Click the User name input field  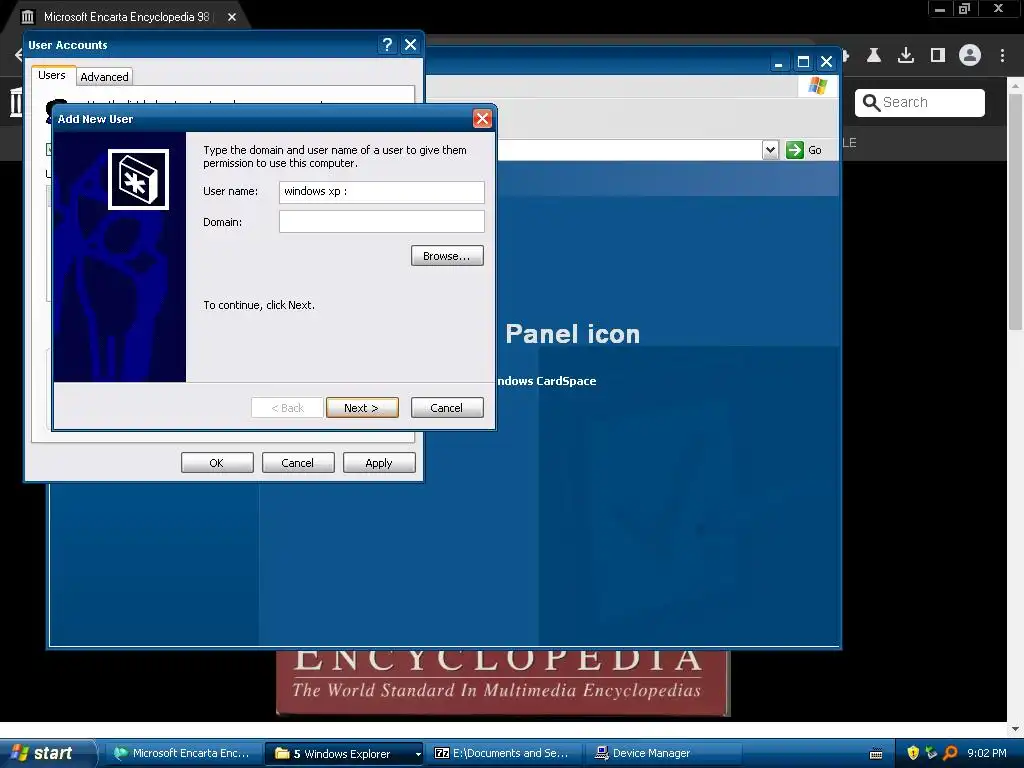381,191
